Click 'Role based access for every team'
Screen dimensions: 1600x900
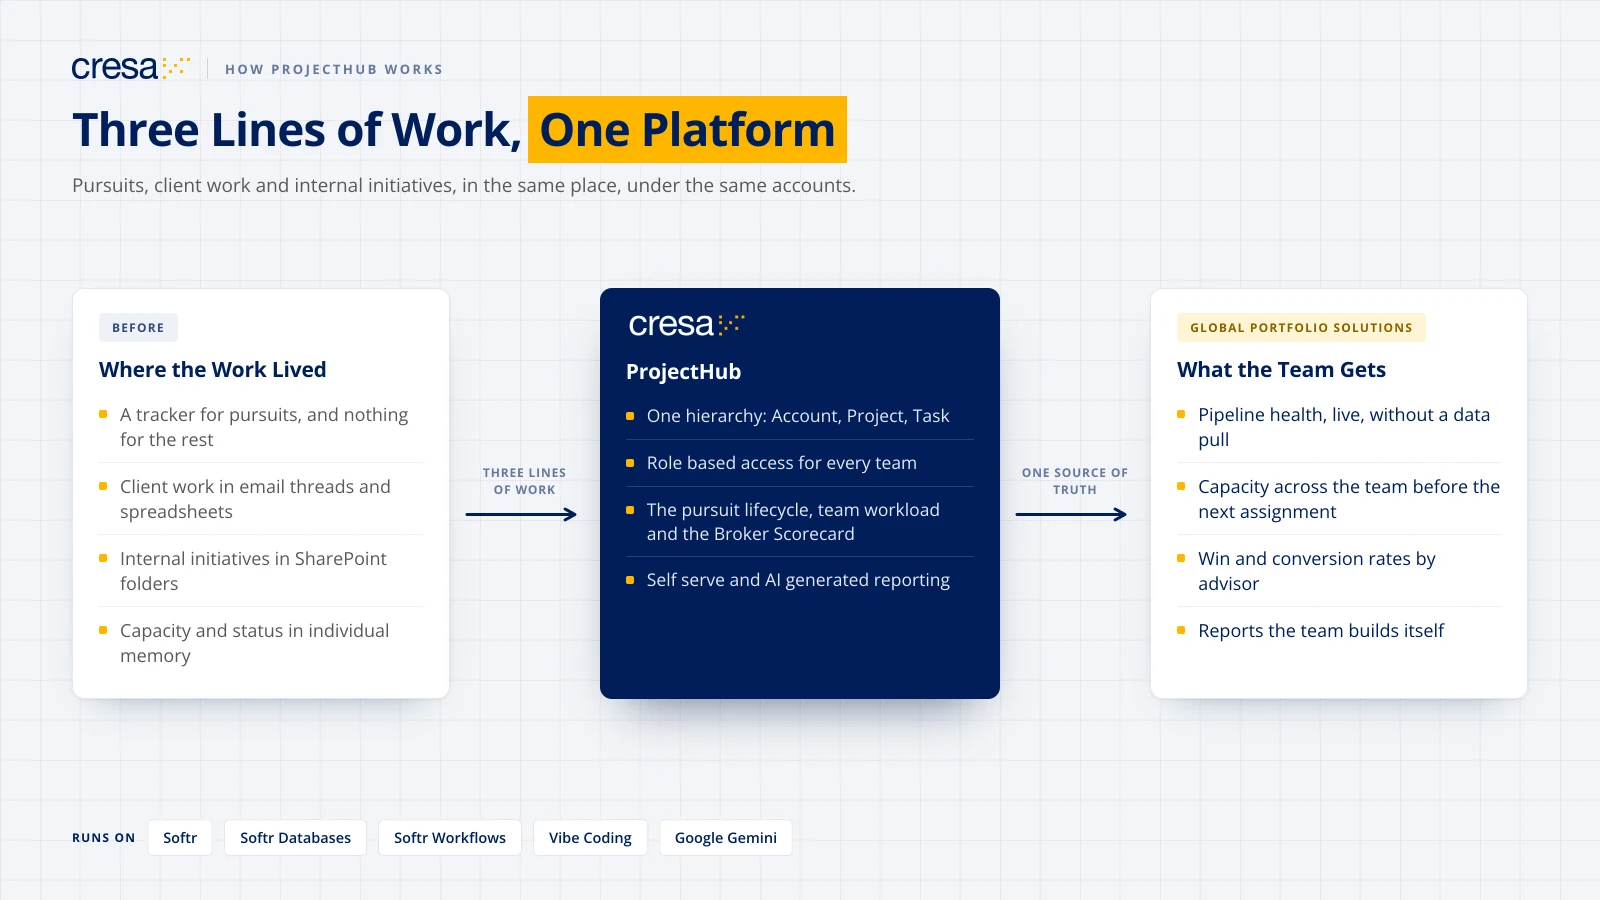(782, 463)
